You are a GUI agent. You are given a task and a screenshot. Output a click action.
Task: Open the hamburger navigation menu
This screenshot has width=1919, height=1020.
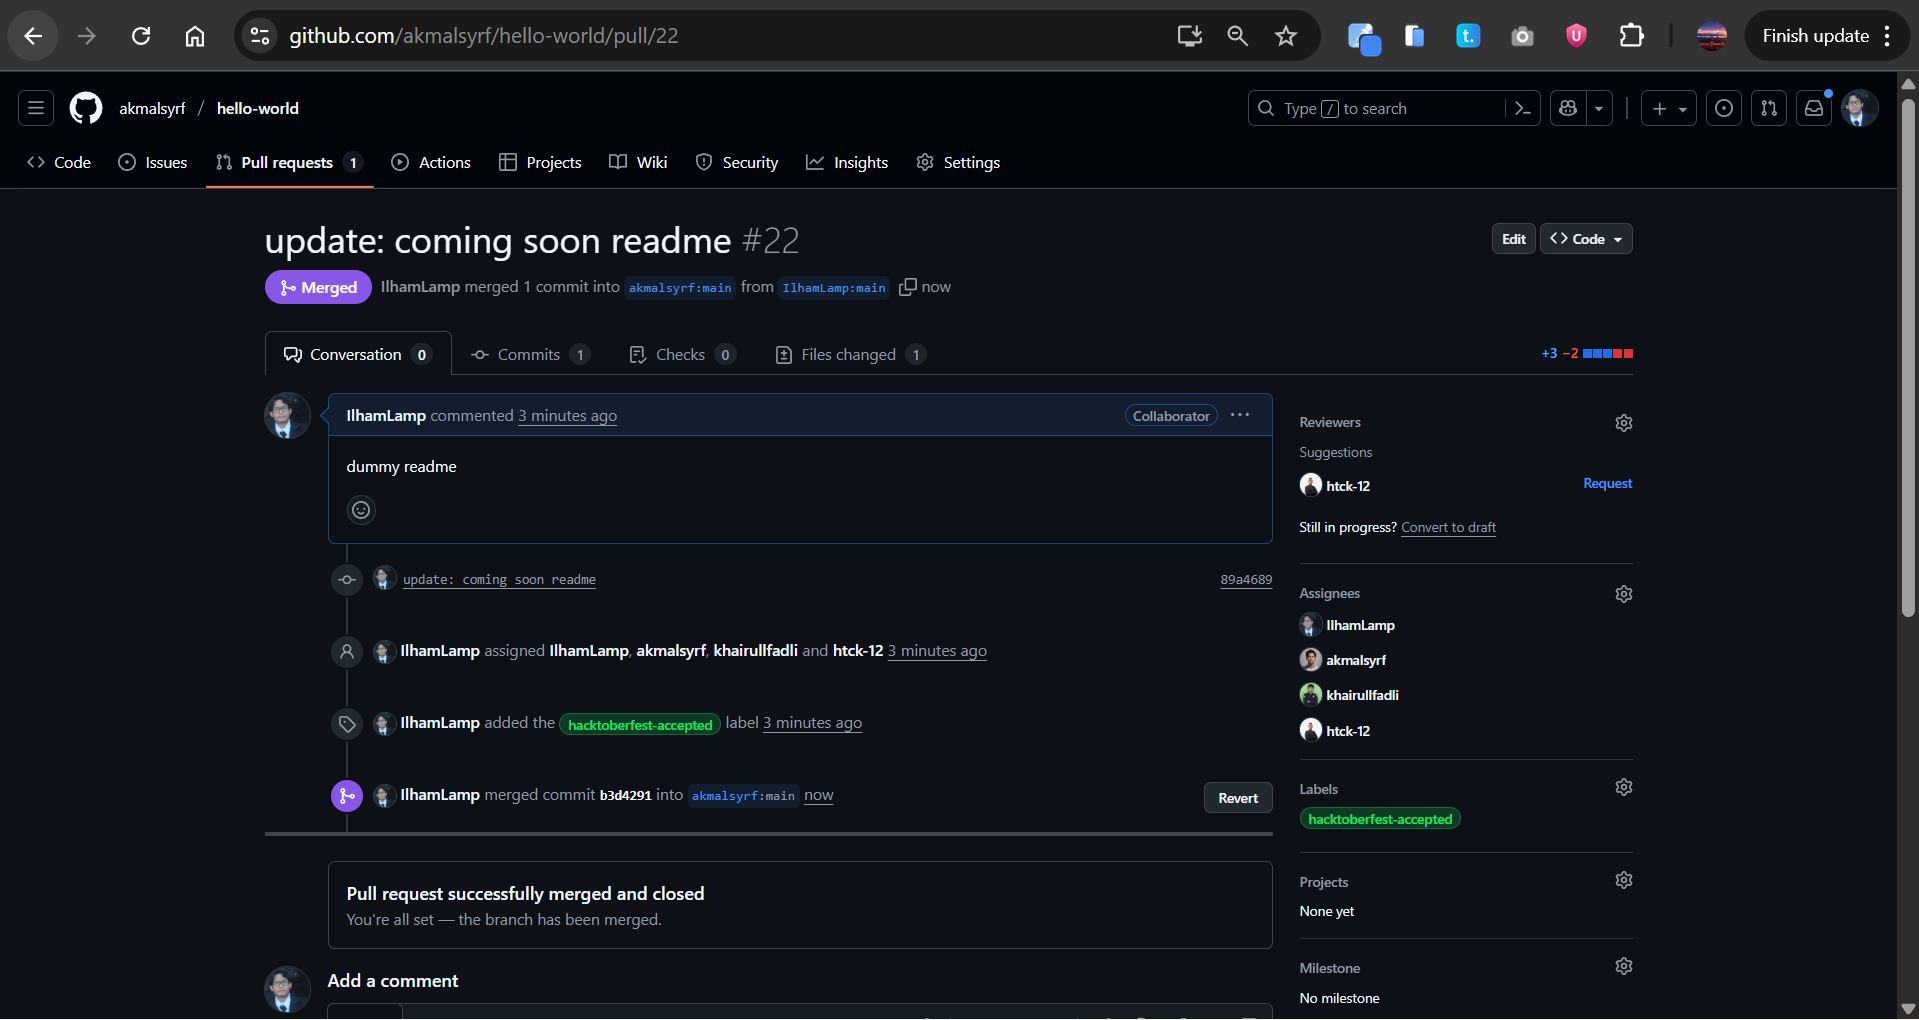click(x=36, y=108)
